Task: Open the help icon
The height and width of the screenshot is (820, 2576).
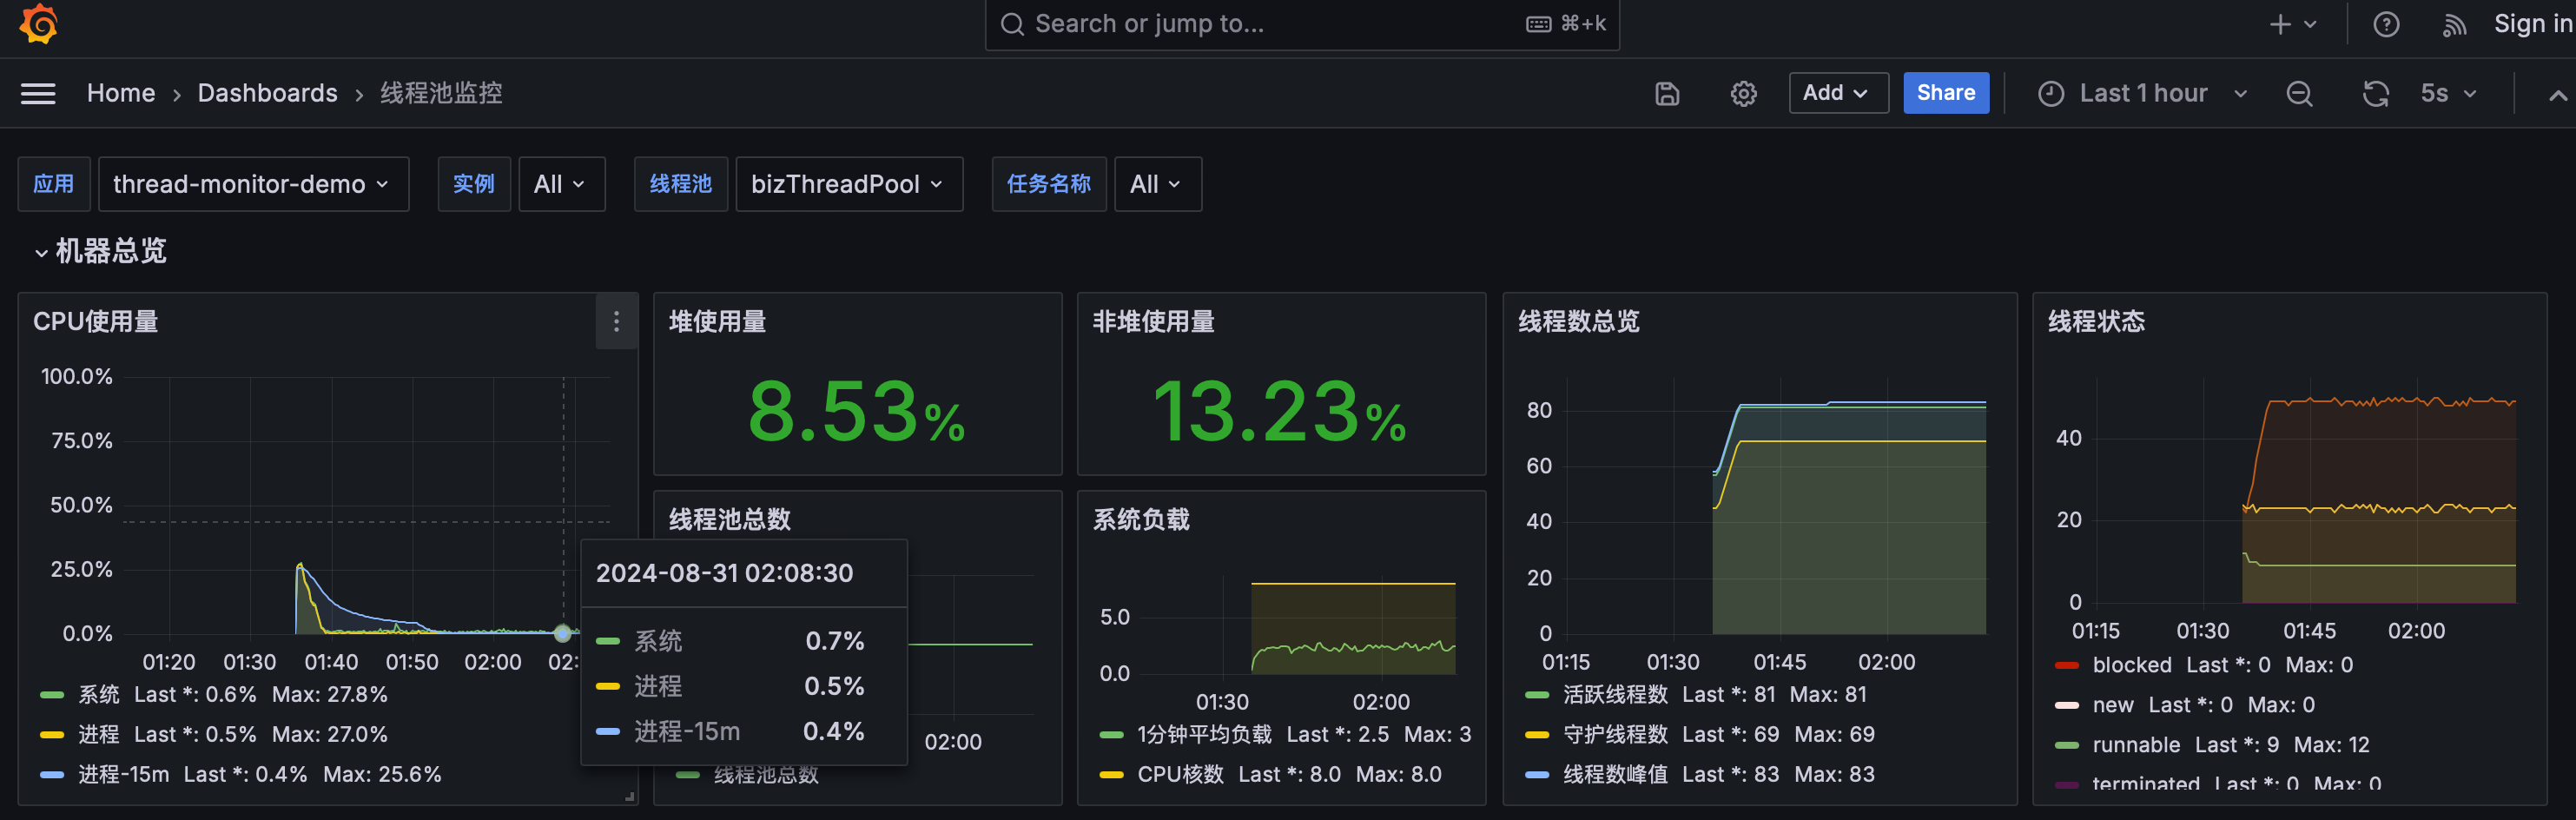Action: click(2387, 24)
